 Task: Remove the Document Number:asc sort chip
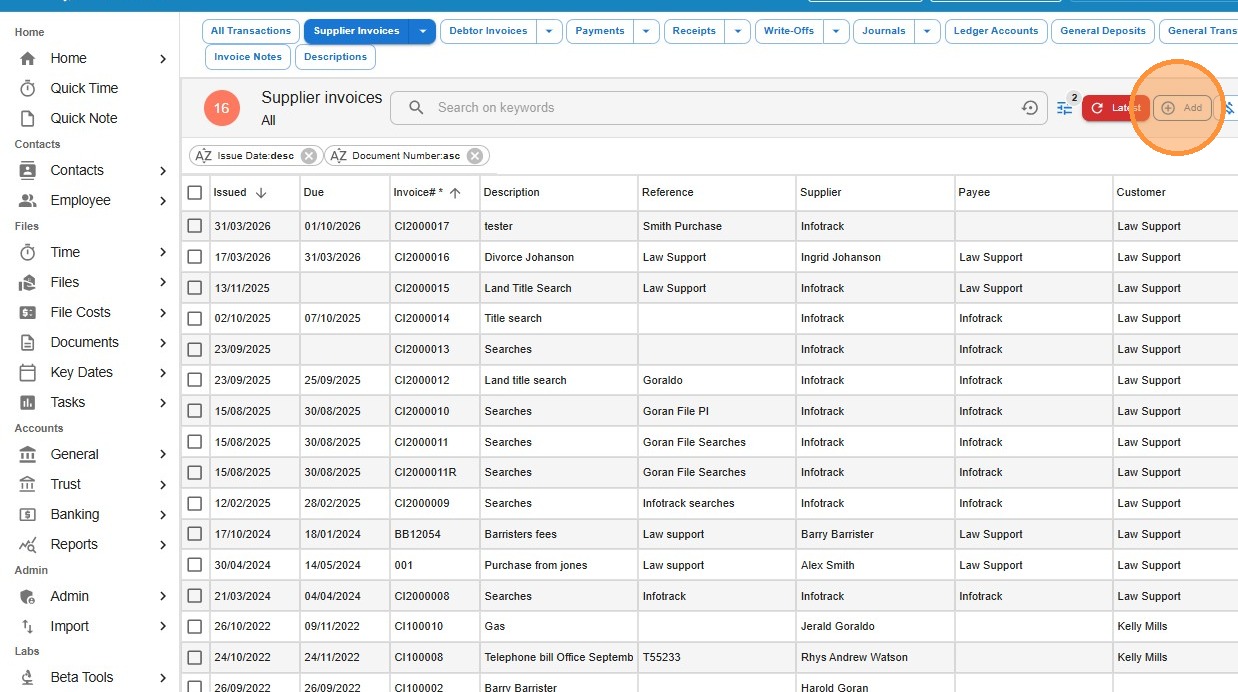pyautogui.click(x=475, y=156)
